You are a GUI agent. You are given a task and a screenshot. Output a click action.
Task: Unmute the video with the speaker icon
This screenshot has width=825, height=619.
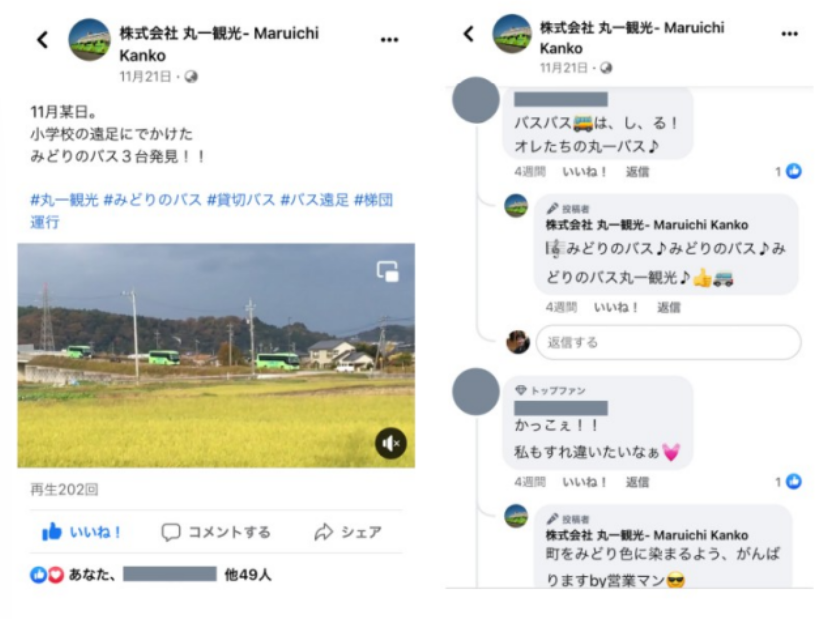pos(390,444)
